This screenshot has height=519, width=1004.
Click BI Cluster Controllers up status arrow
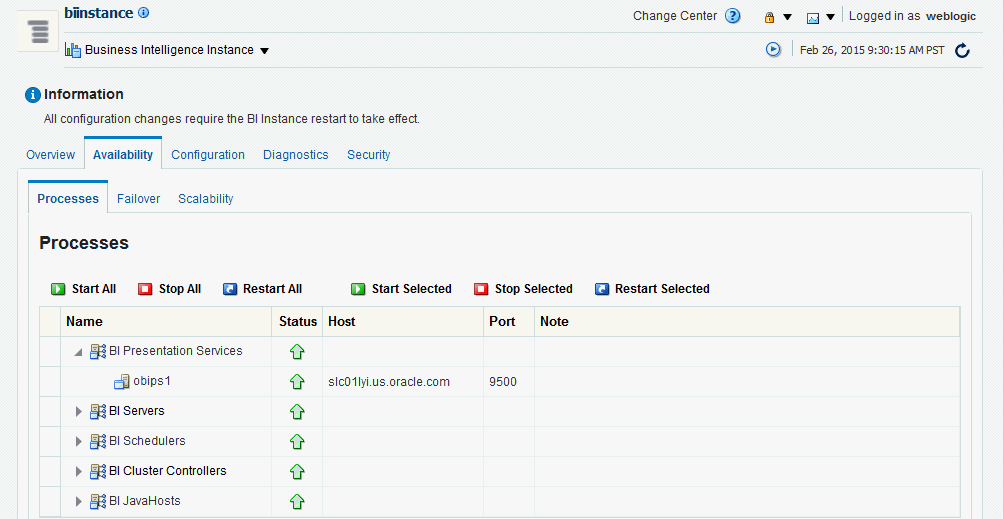click(x=297, y=472)
